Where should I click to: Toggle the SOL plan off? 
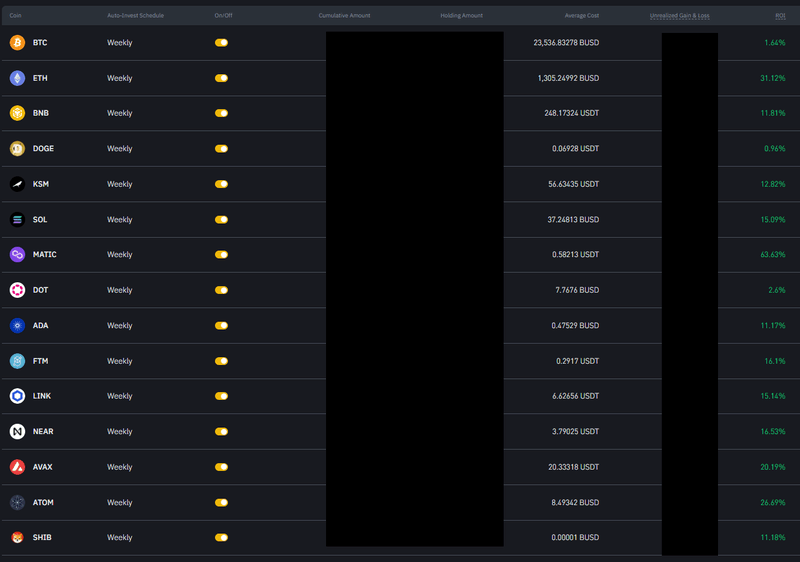(221, 219)
